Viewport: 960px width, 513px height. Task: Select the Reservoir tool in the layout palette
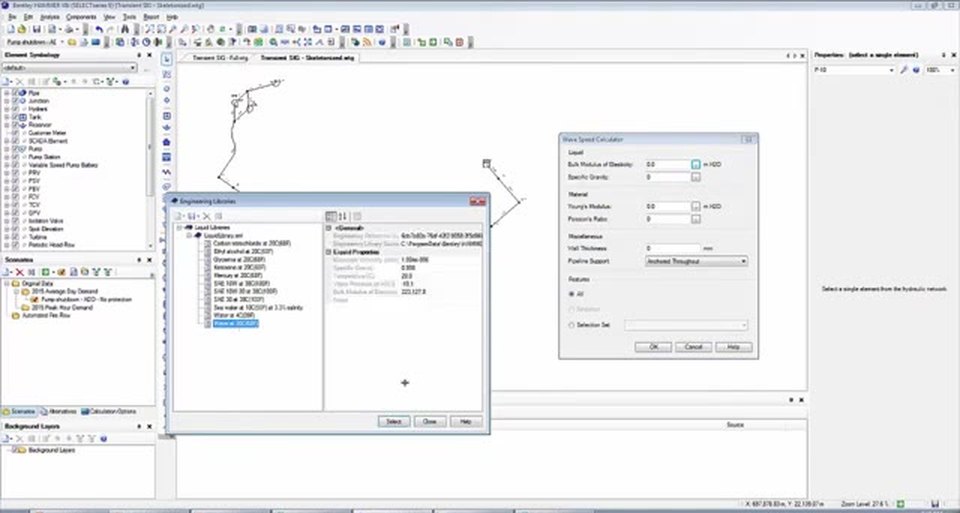tap(167, 129)
